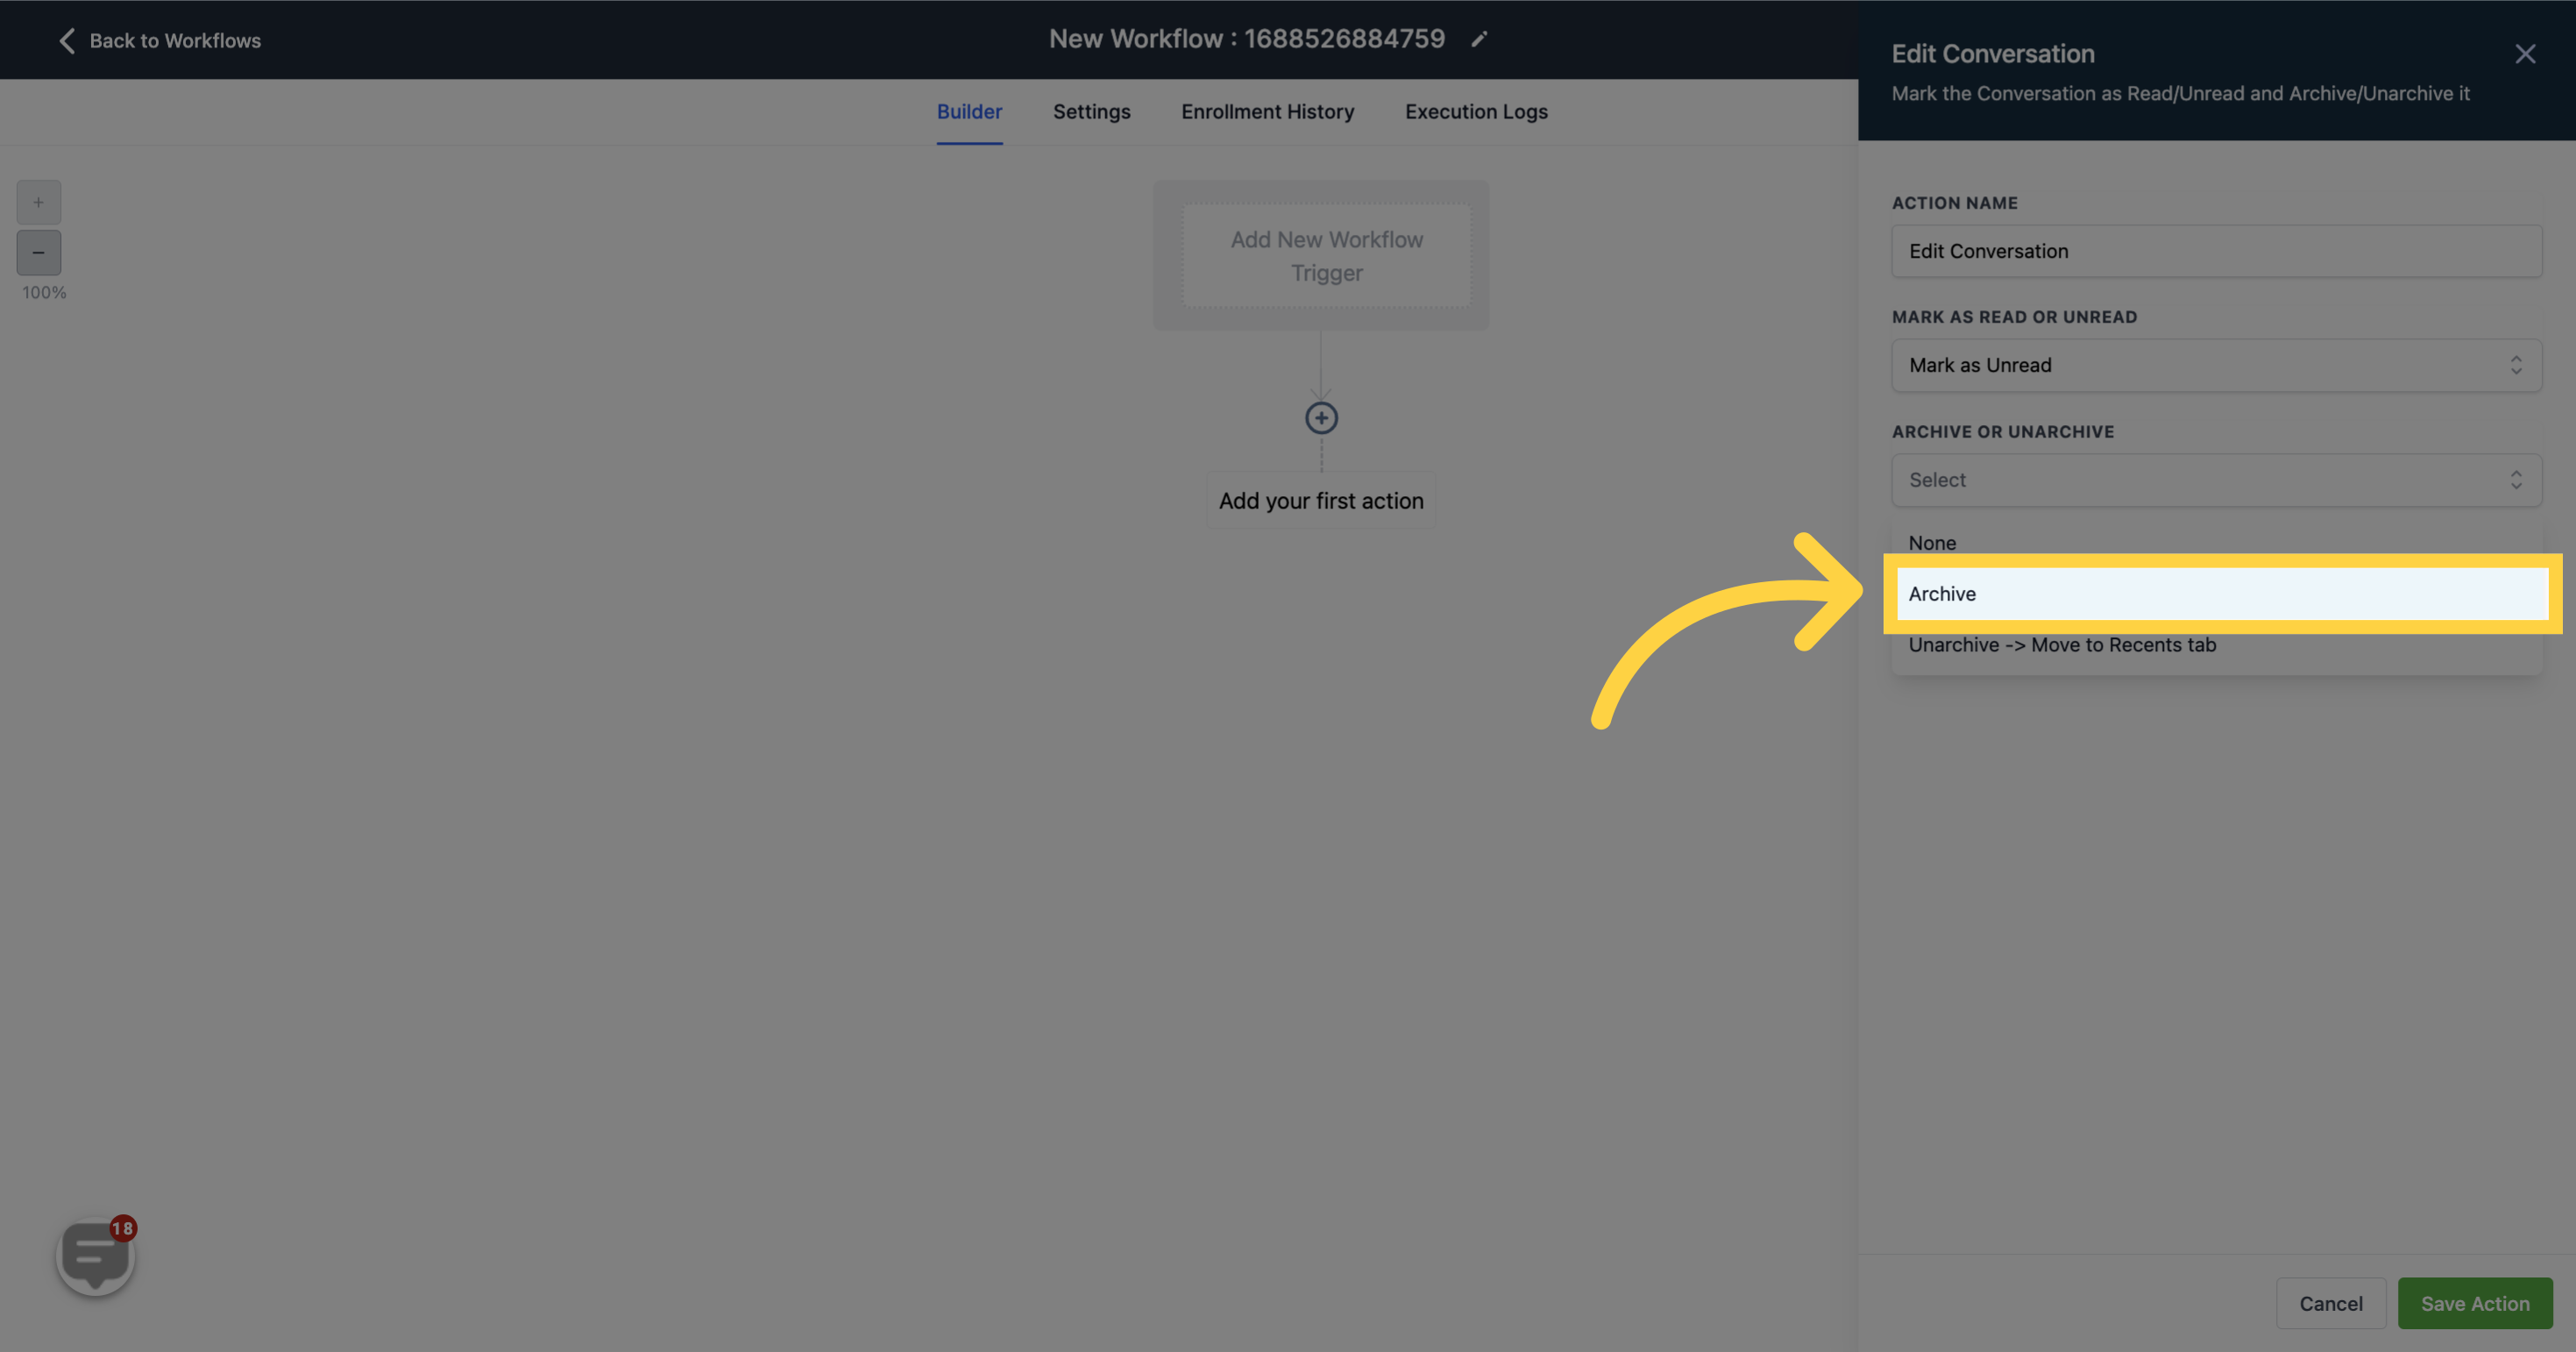The image size is (2576, 1352).
Task: Click the Save Action button
Action: point(2473,1303)
